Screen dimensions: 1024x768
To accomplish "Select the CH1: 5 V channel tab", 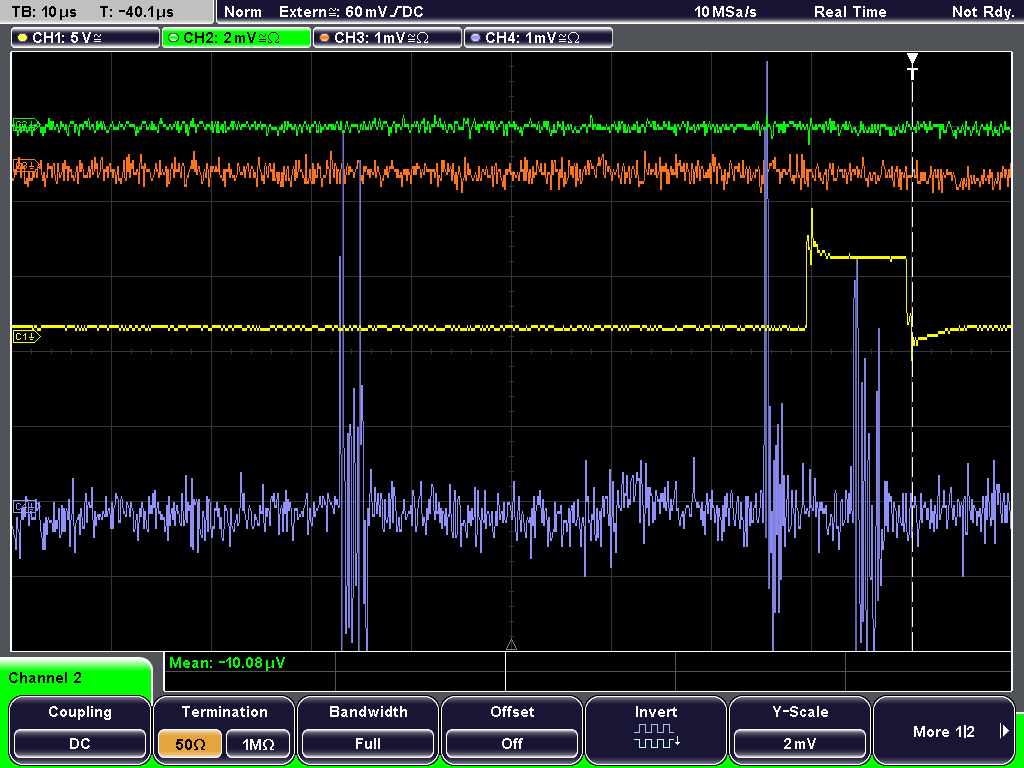I will click(86, 37).
